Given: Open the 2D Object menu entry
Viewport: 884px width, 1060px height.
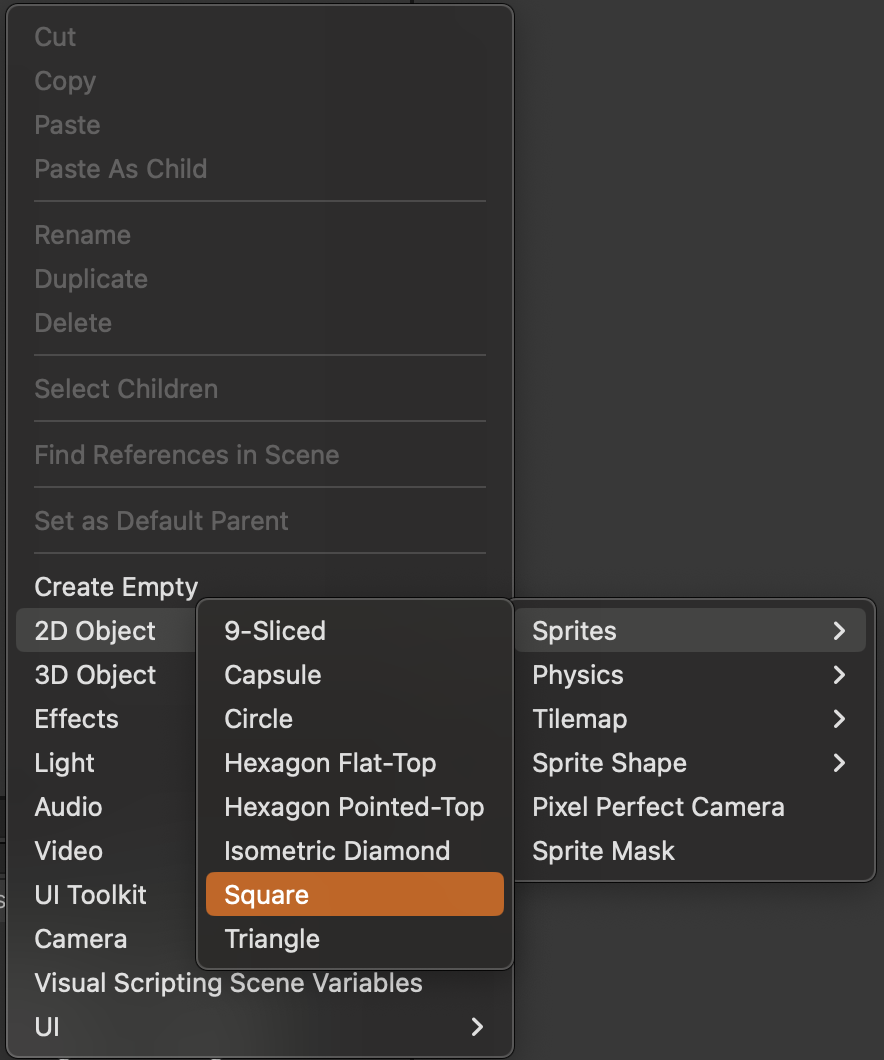Looking at the screenshot, I should click(x=95, y=631).
